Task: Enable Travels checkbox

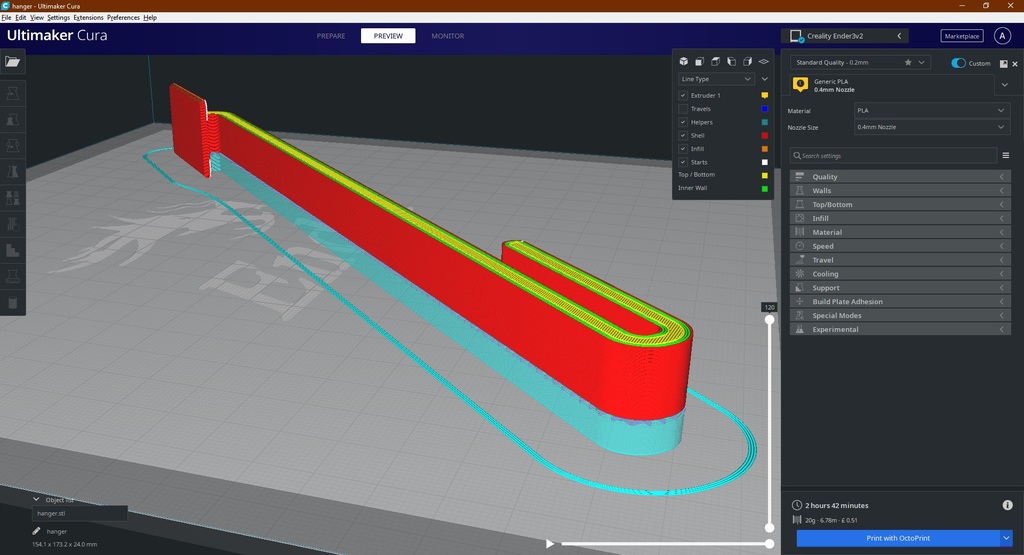Action: [x=683, y=109]
